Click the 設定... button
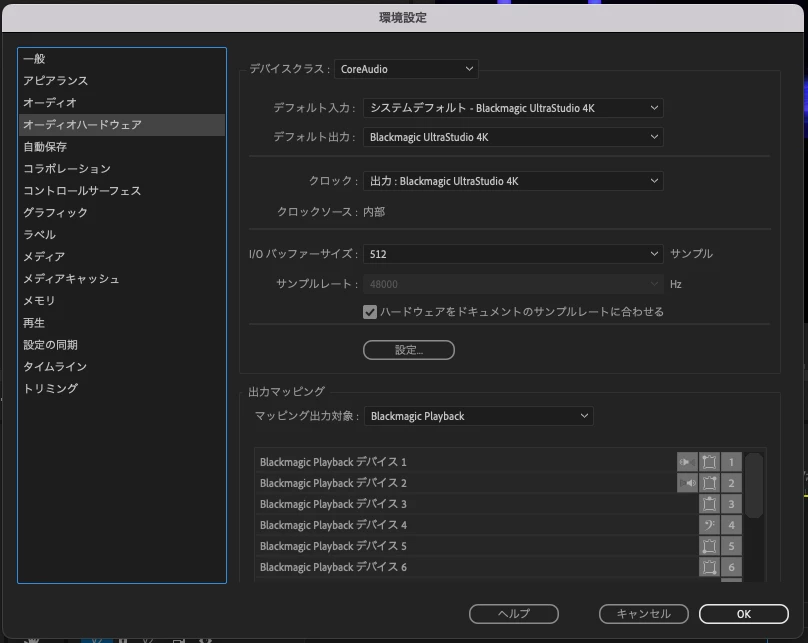808x643 pixels. pyautogui.click(x=409, y=350)
